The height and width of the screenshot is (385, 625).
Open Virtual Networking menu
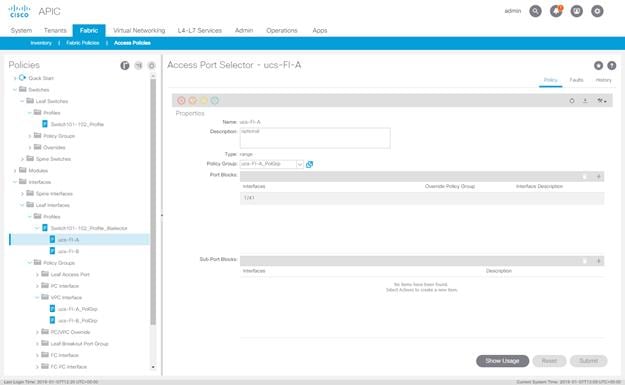[x=139, y=30]
